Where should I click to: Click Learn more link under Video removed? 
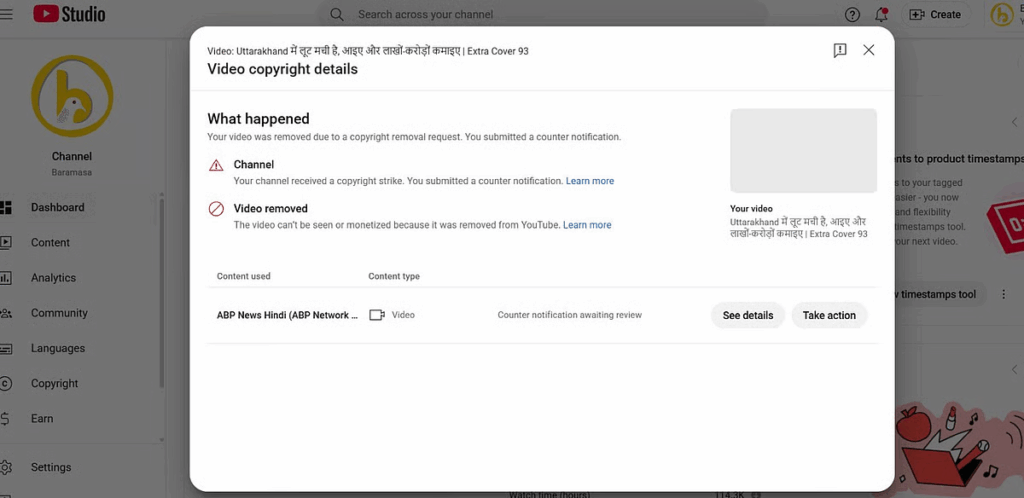[587, 225]
